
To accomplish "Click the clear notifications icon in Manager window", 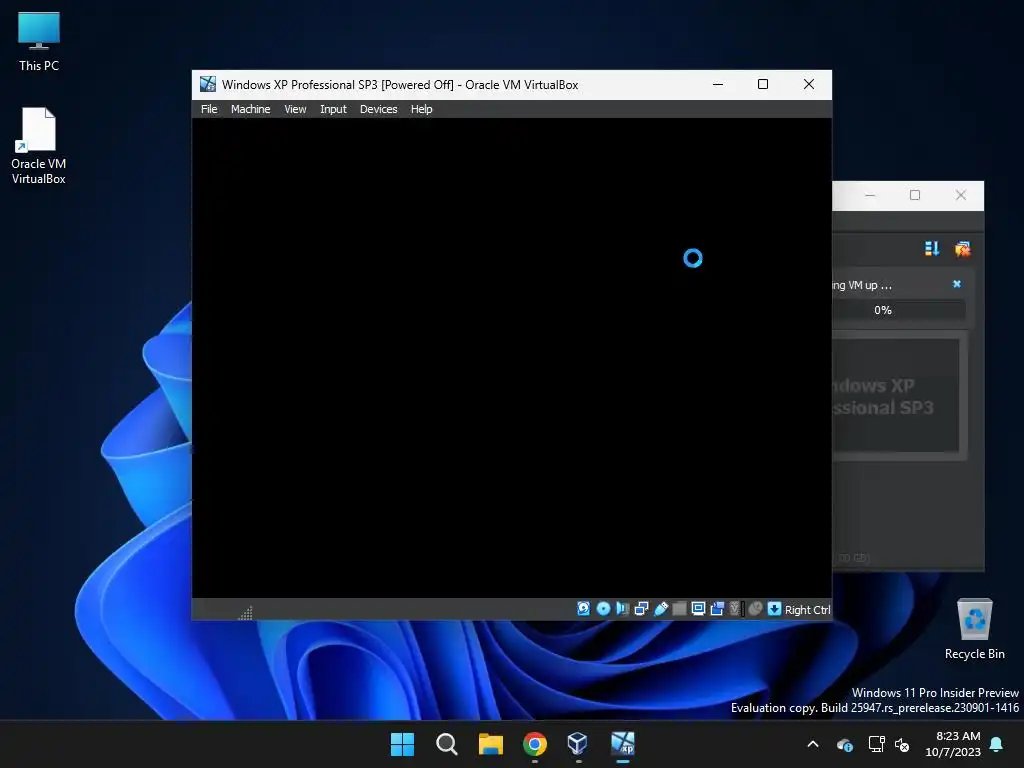I will pyautogui.click(x=962, y=249).
